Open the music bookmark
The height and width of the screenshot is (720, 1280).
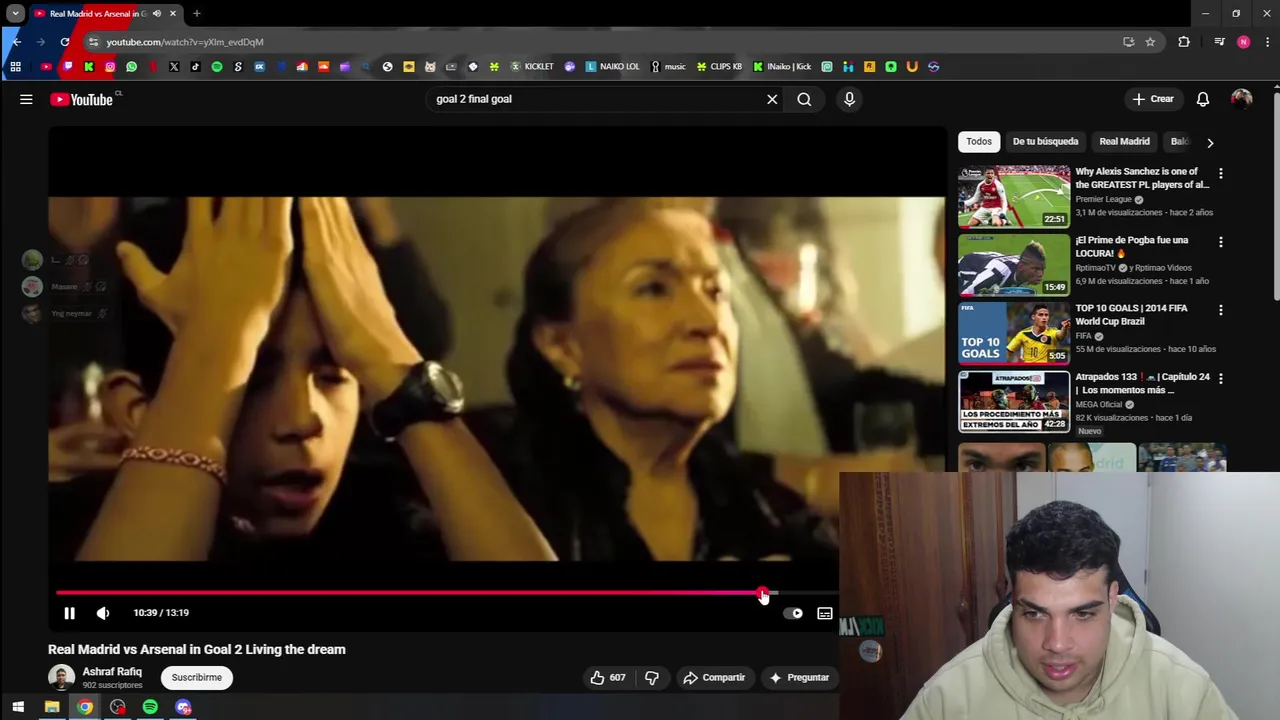669,67
